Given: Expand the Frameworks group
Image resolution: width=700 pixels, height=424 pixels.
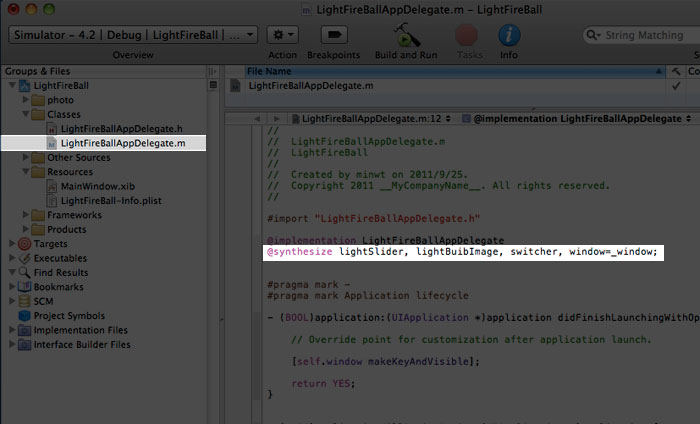Looking at the screenshot, I should click(x=26, y=215).
